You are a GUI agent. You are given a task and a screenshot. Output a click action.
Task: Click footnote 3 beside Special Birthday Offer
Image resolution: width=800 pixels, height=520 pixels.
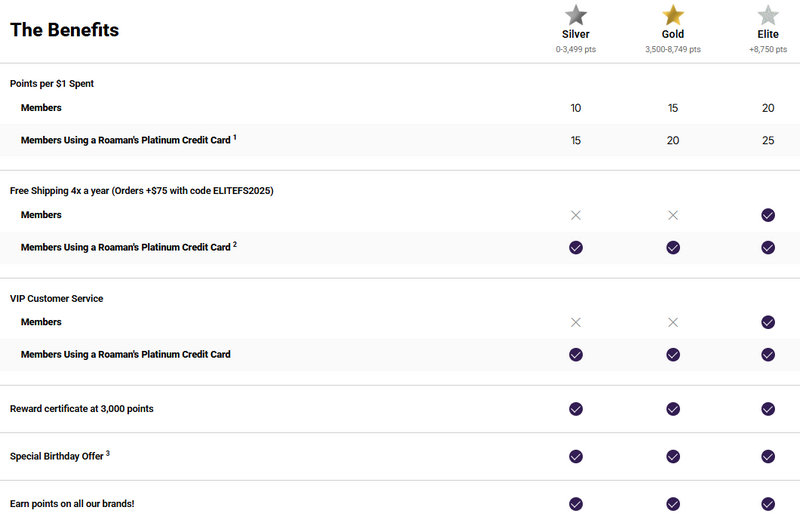tap(108, 453)
